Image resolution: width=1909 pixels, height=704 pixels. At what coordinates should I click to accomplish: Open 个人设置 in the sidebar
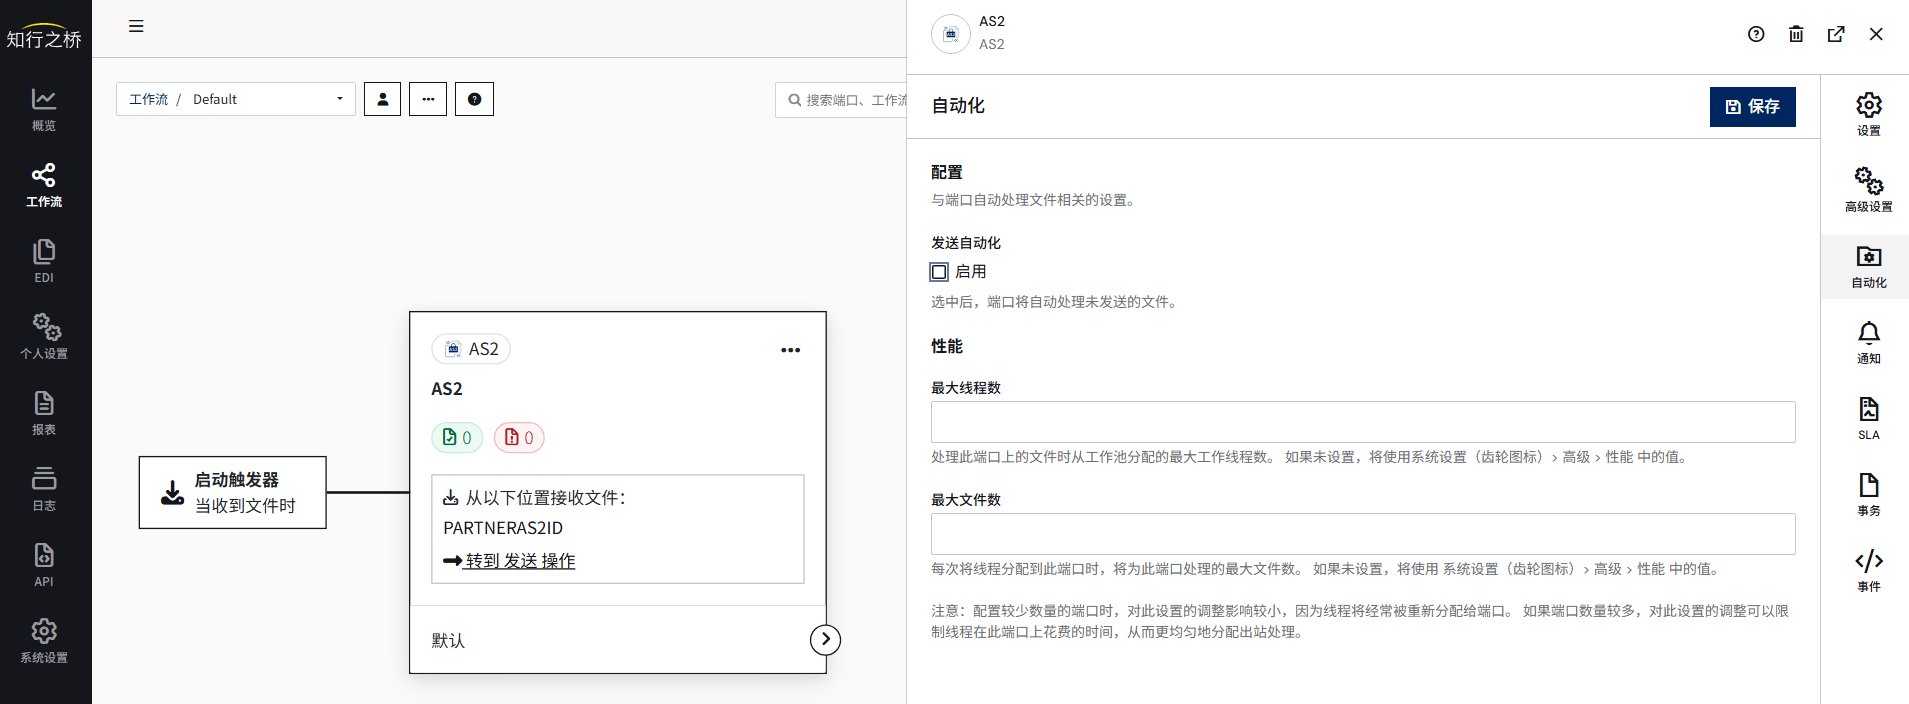coord(44,338)
